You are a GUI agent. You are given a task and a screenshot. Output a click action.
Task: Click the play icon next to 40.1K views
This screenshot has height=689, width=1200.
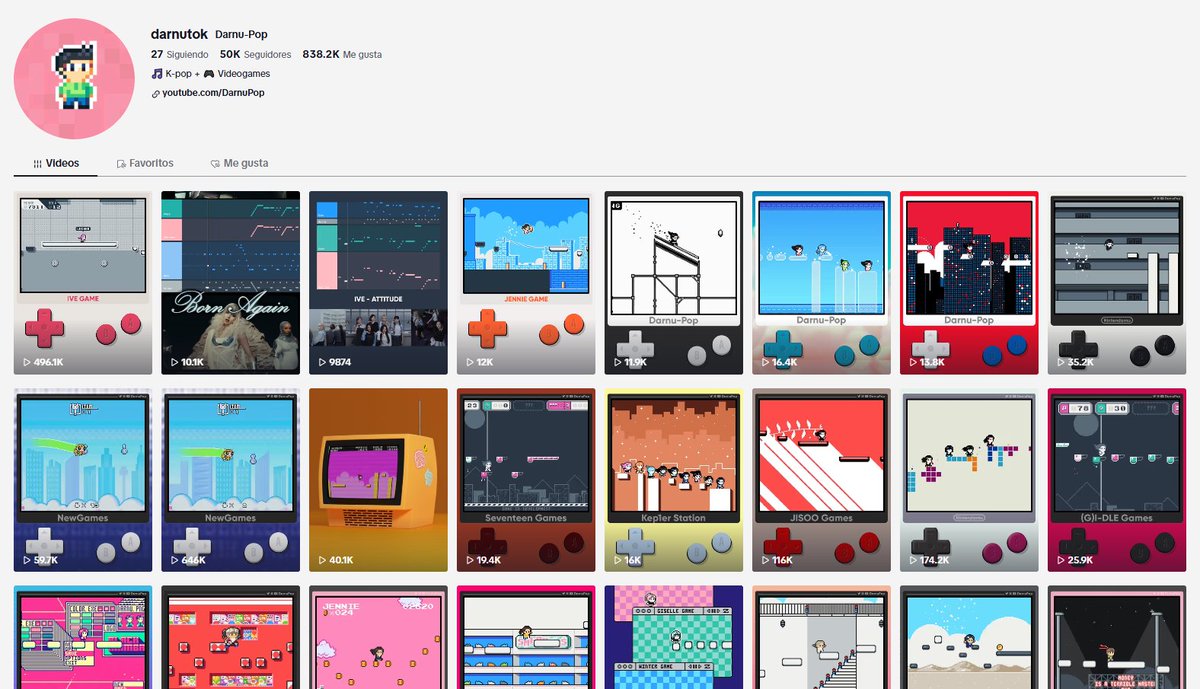[323, 560]
